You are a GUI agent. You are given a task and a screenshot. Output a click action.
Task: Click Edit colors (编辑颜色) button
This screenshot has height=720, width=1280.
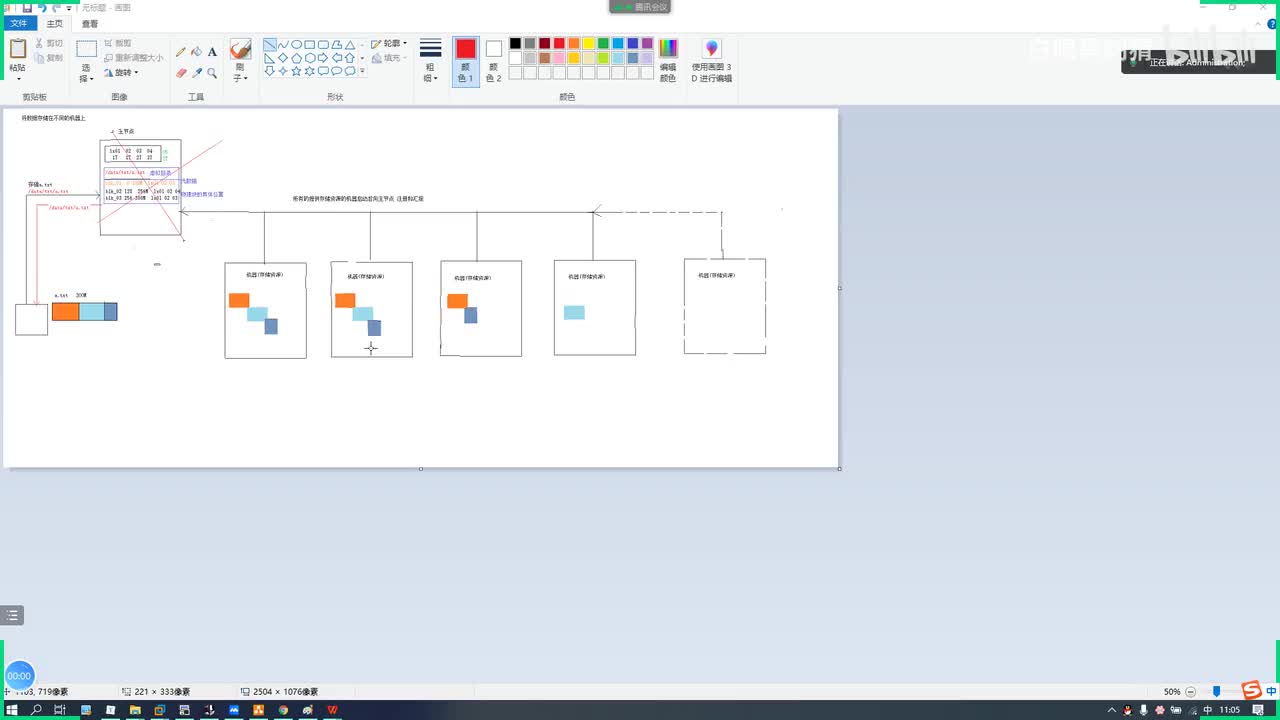tap(668, 61)
